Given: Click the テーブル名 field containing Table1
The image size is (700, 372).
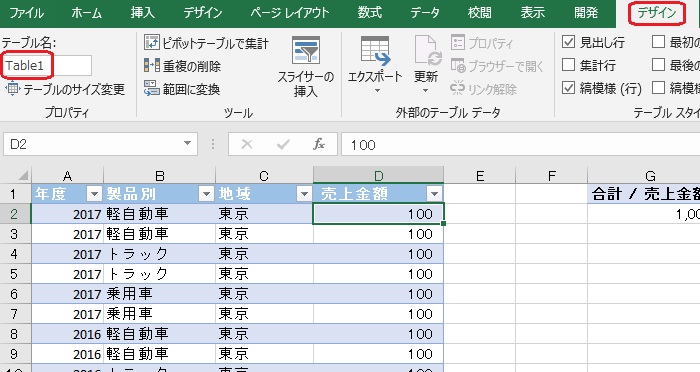Looking at the screenshot, I should click(x=47, y=66).
